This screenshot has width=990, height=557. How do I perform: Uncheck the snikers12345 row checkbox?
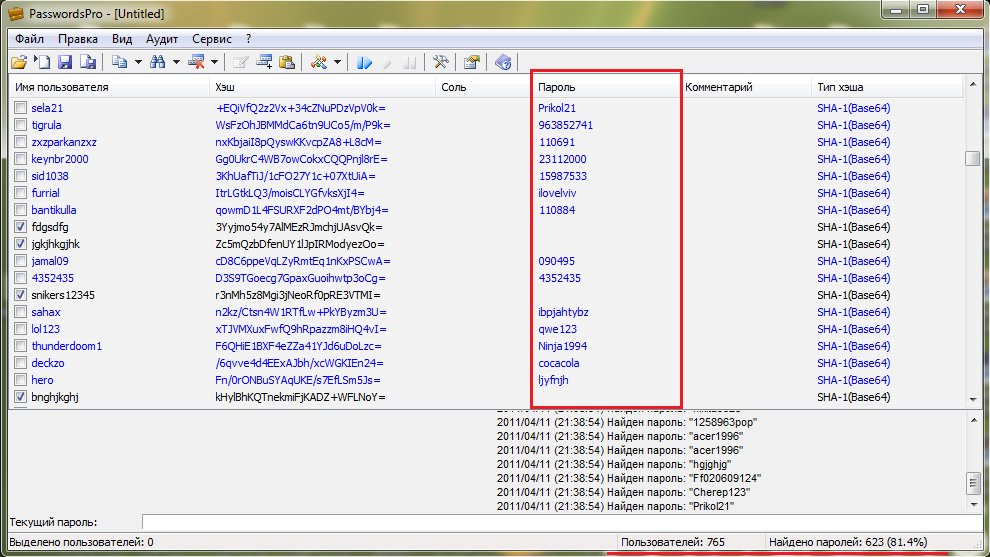point(20,295)
